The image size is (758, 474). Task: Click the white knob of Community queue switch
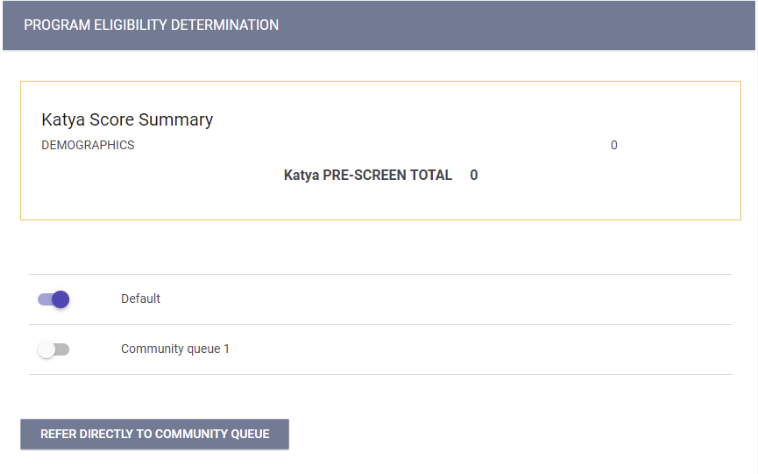point(46,350)
